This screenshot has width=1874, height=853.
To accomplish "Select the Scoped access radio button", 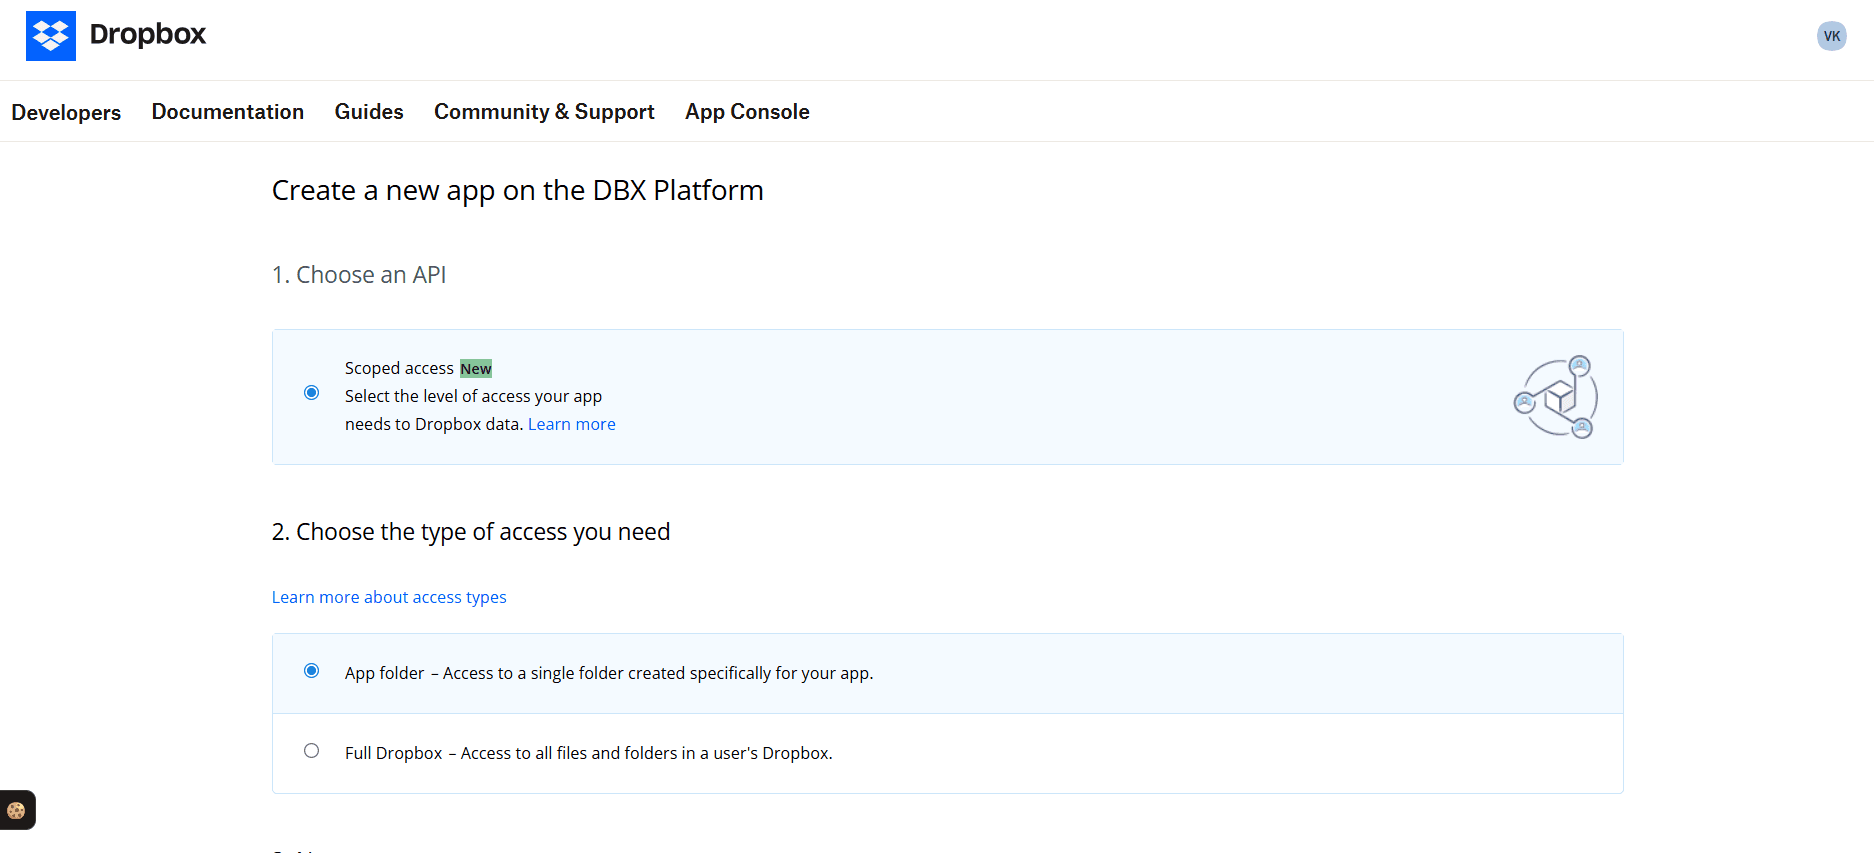I will (x=311, y=393).
